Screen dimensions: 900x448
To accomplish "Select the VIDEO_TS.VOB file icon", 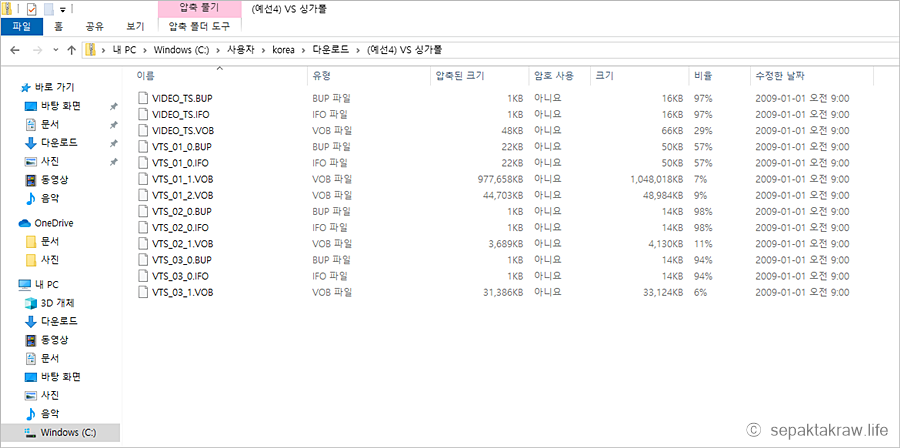I will click(143, 130).
